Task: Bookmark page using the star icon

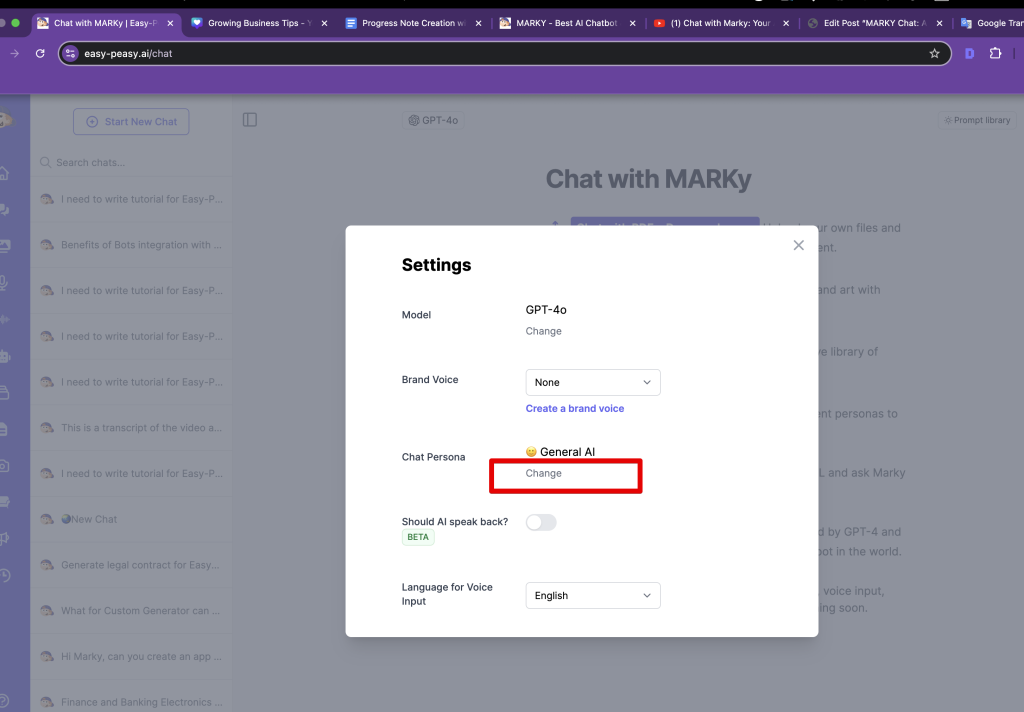Action: (934, 53)
